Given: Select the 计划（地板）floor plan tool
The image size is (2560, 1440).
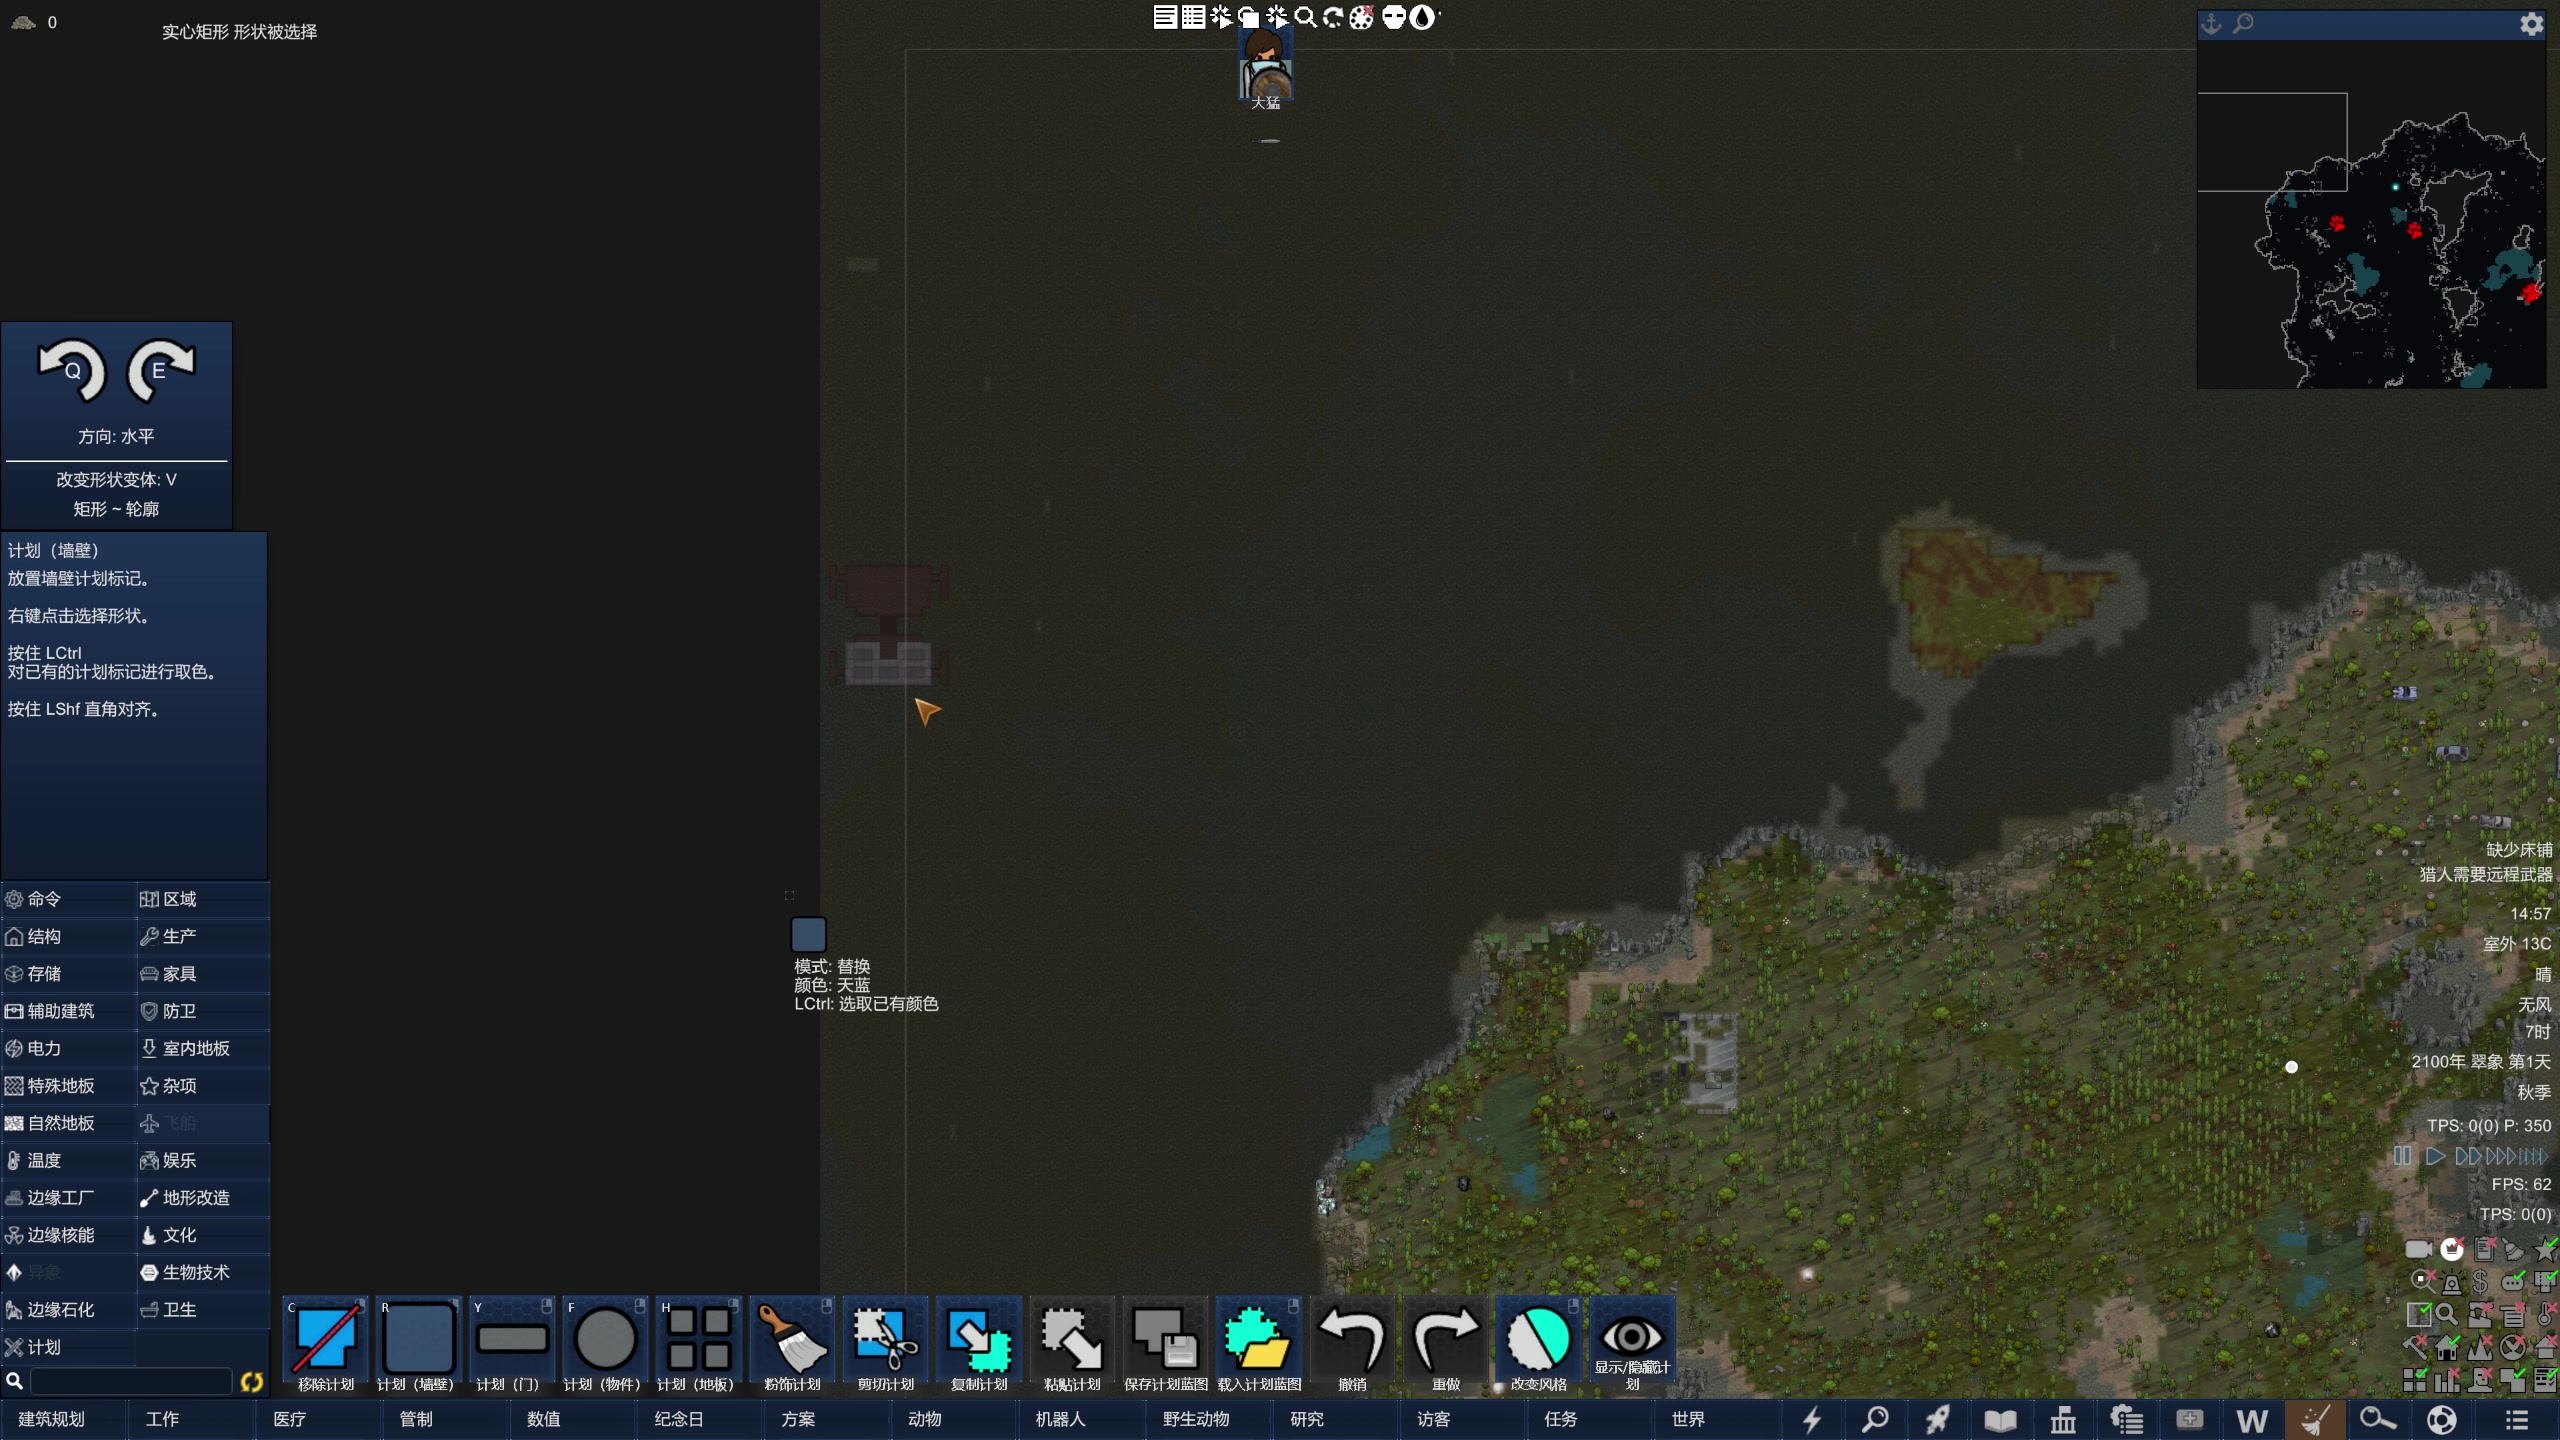Looking at the screenshot, I should coord(698,1345).
